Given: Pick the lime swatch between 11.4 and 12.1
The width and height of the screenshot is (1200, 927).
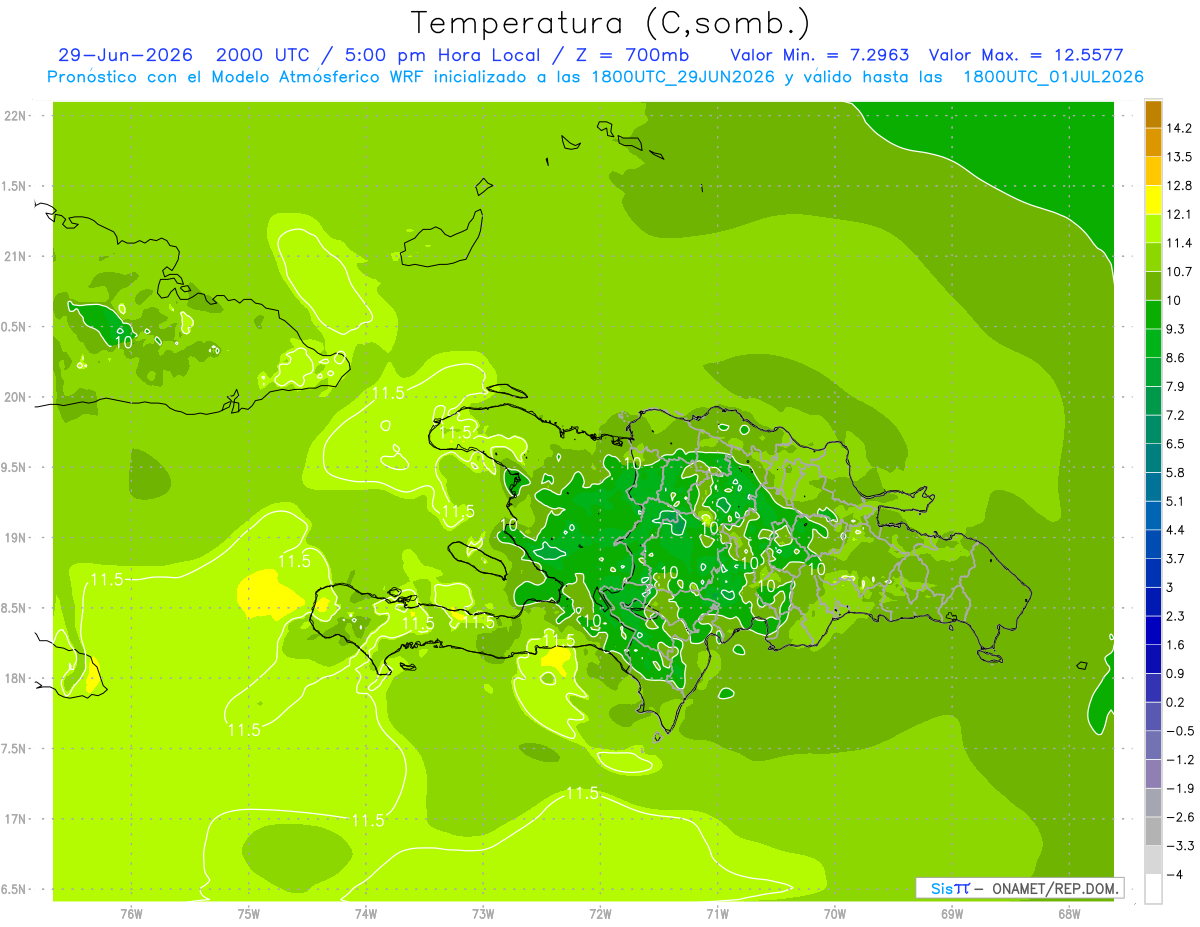Looking at the screenshot, I should coord(1153,229).
